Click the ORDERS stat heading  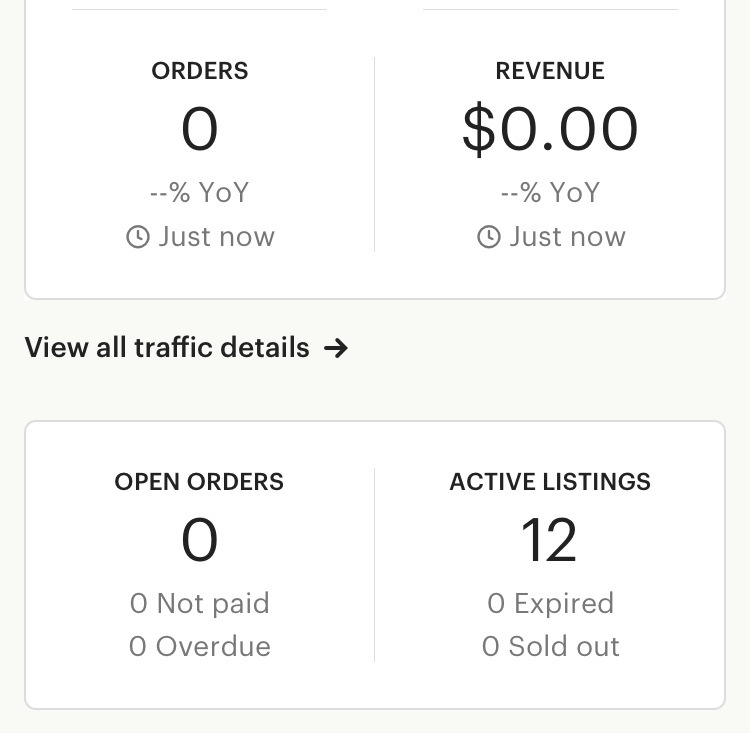coord(199,71)
